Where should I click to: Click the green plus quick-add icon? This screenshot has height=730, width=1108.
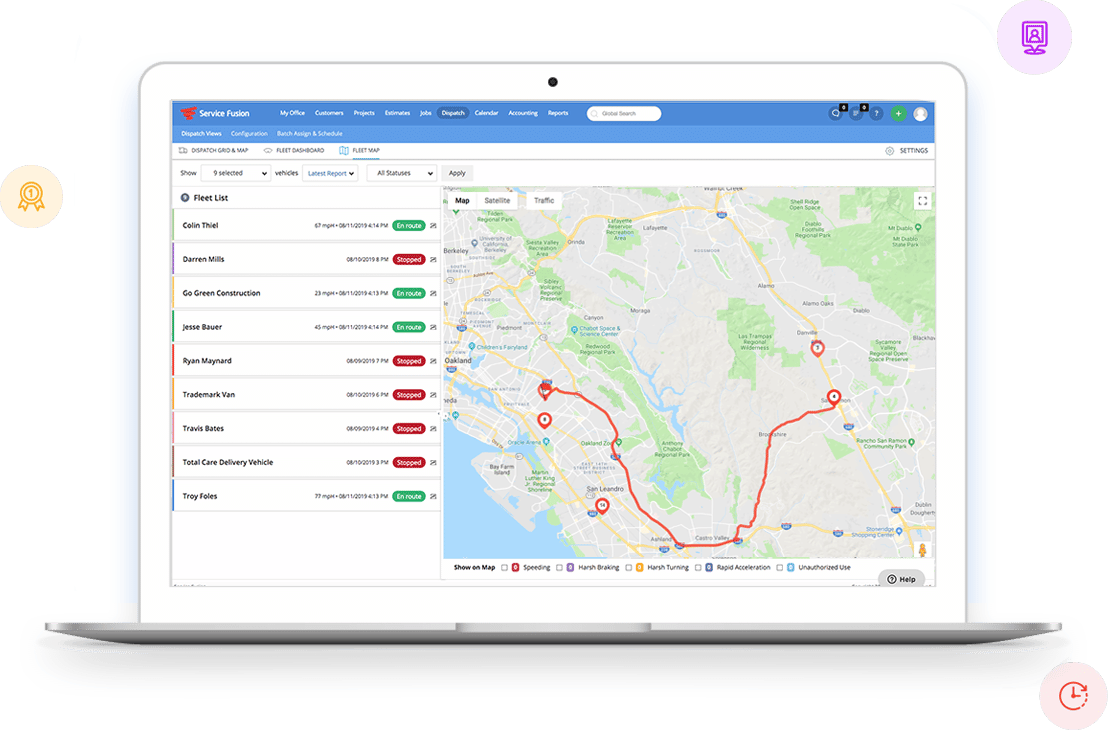pos(898,114)
